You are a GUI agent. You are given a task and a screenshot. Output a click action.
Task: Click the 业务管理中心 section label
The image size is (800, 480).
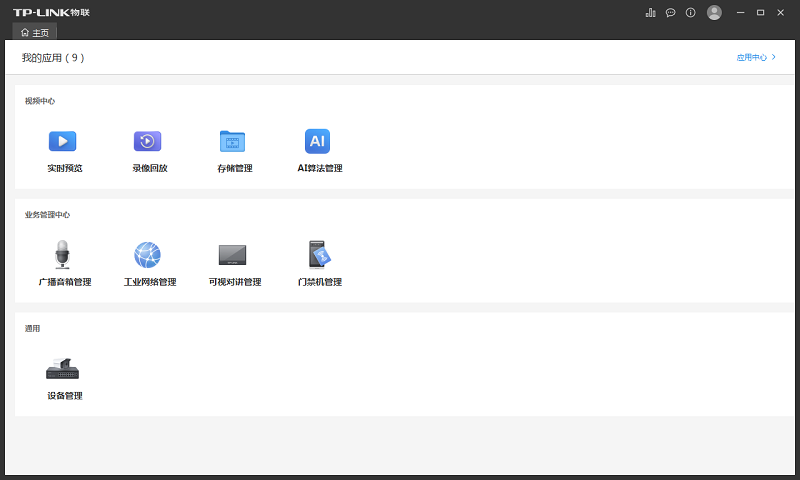47,215
